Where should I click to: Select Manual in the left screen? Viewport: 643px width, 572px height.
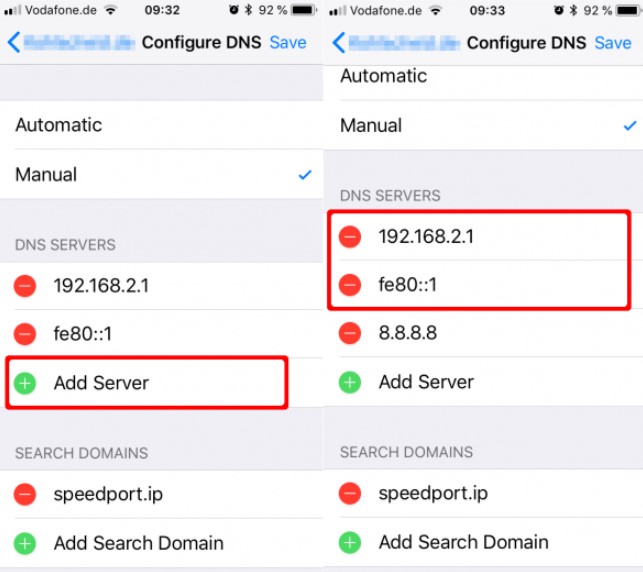tap(161, 174)
